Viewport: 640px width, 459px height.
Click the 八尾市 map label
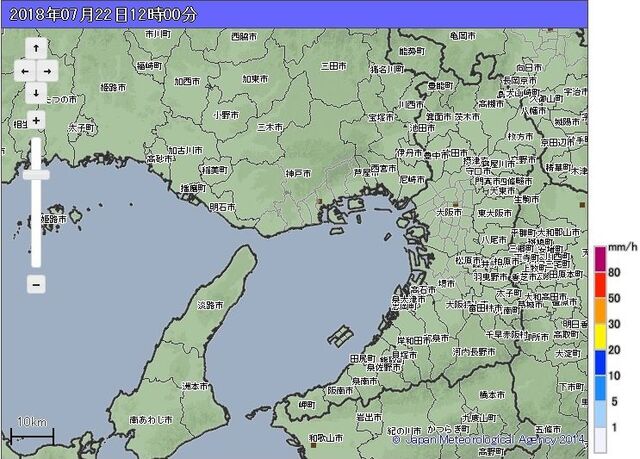pos(493,239)
